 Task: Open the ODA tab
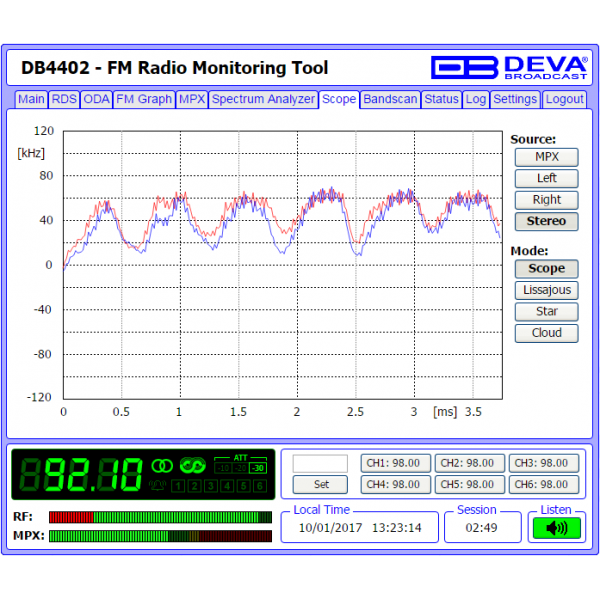[96, 99]
